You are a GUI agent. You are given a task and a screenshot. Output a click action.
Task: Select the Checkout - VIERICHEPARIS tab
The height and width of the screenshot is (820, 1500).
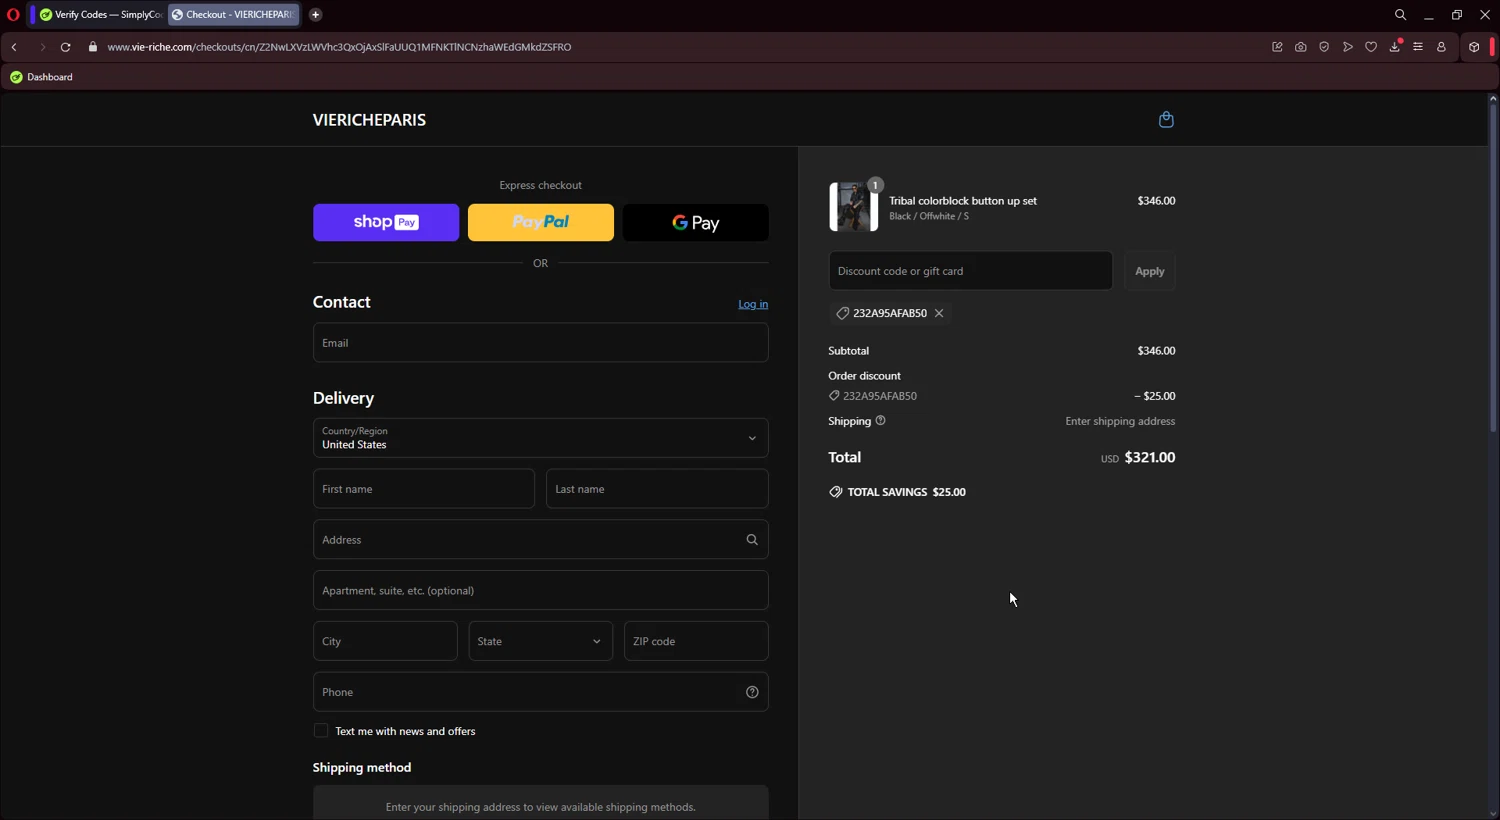pyautogui.click(x=233, y=15)
